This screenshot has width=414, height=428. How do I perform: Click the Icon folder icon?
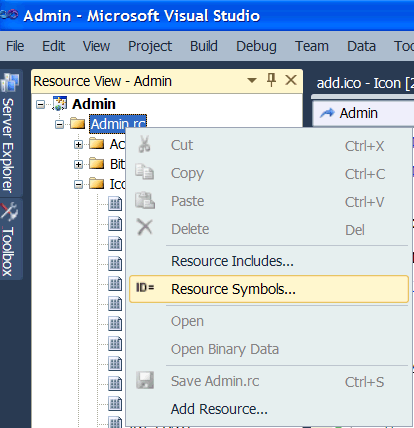tap(97, 183)
